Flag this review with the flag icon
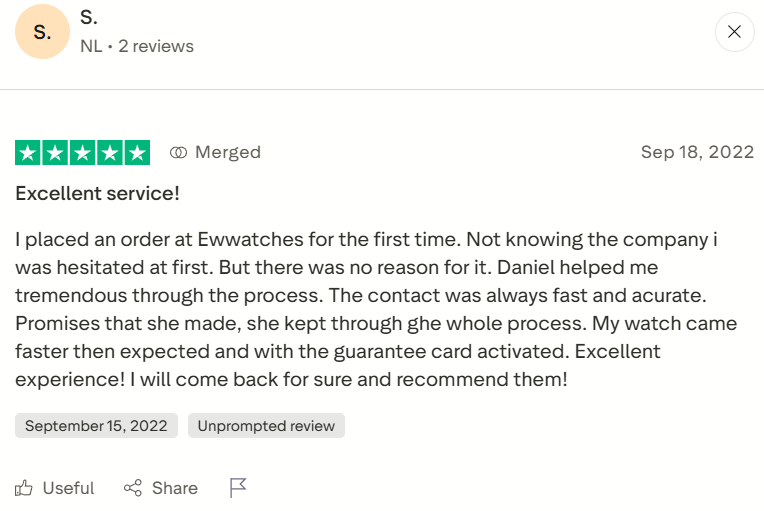The image size is (764, 511). tap(238, 488)
